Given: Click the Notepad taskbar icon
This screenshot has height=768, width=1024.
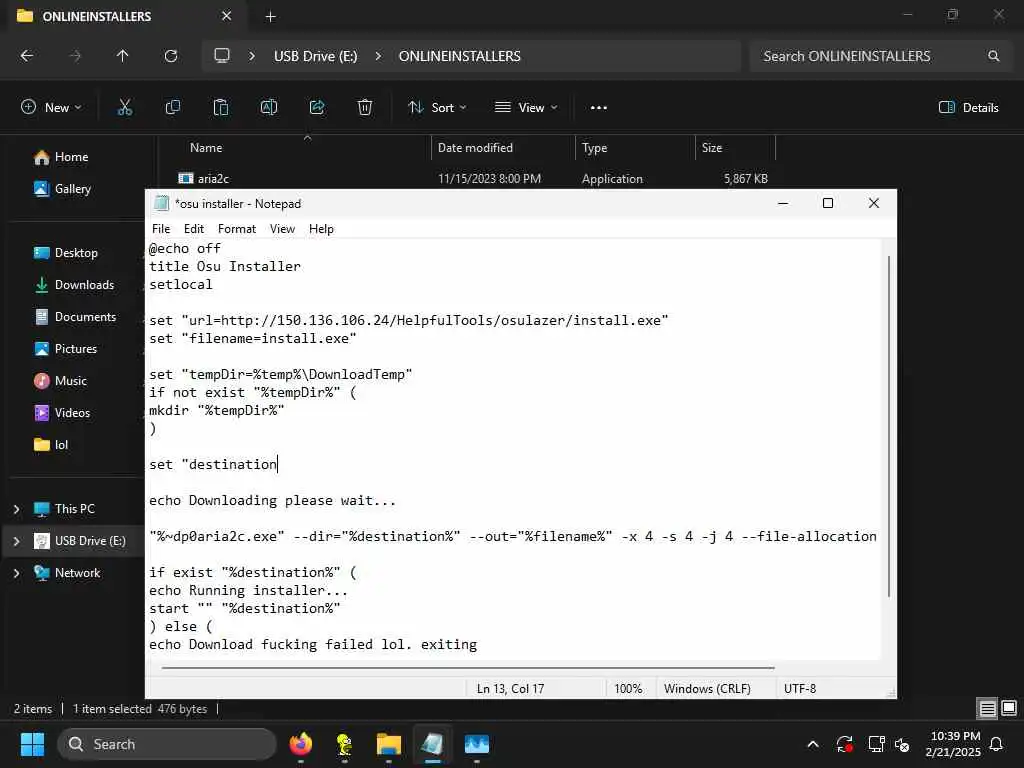Looking at the screenshot, I should pyautogui.click(x=432, y=744).
